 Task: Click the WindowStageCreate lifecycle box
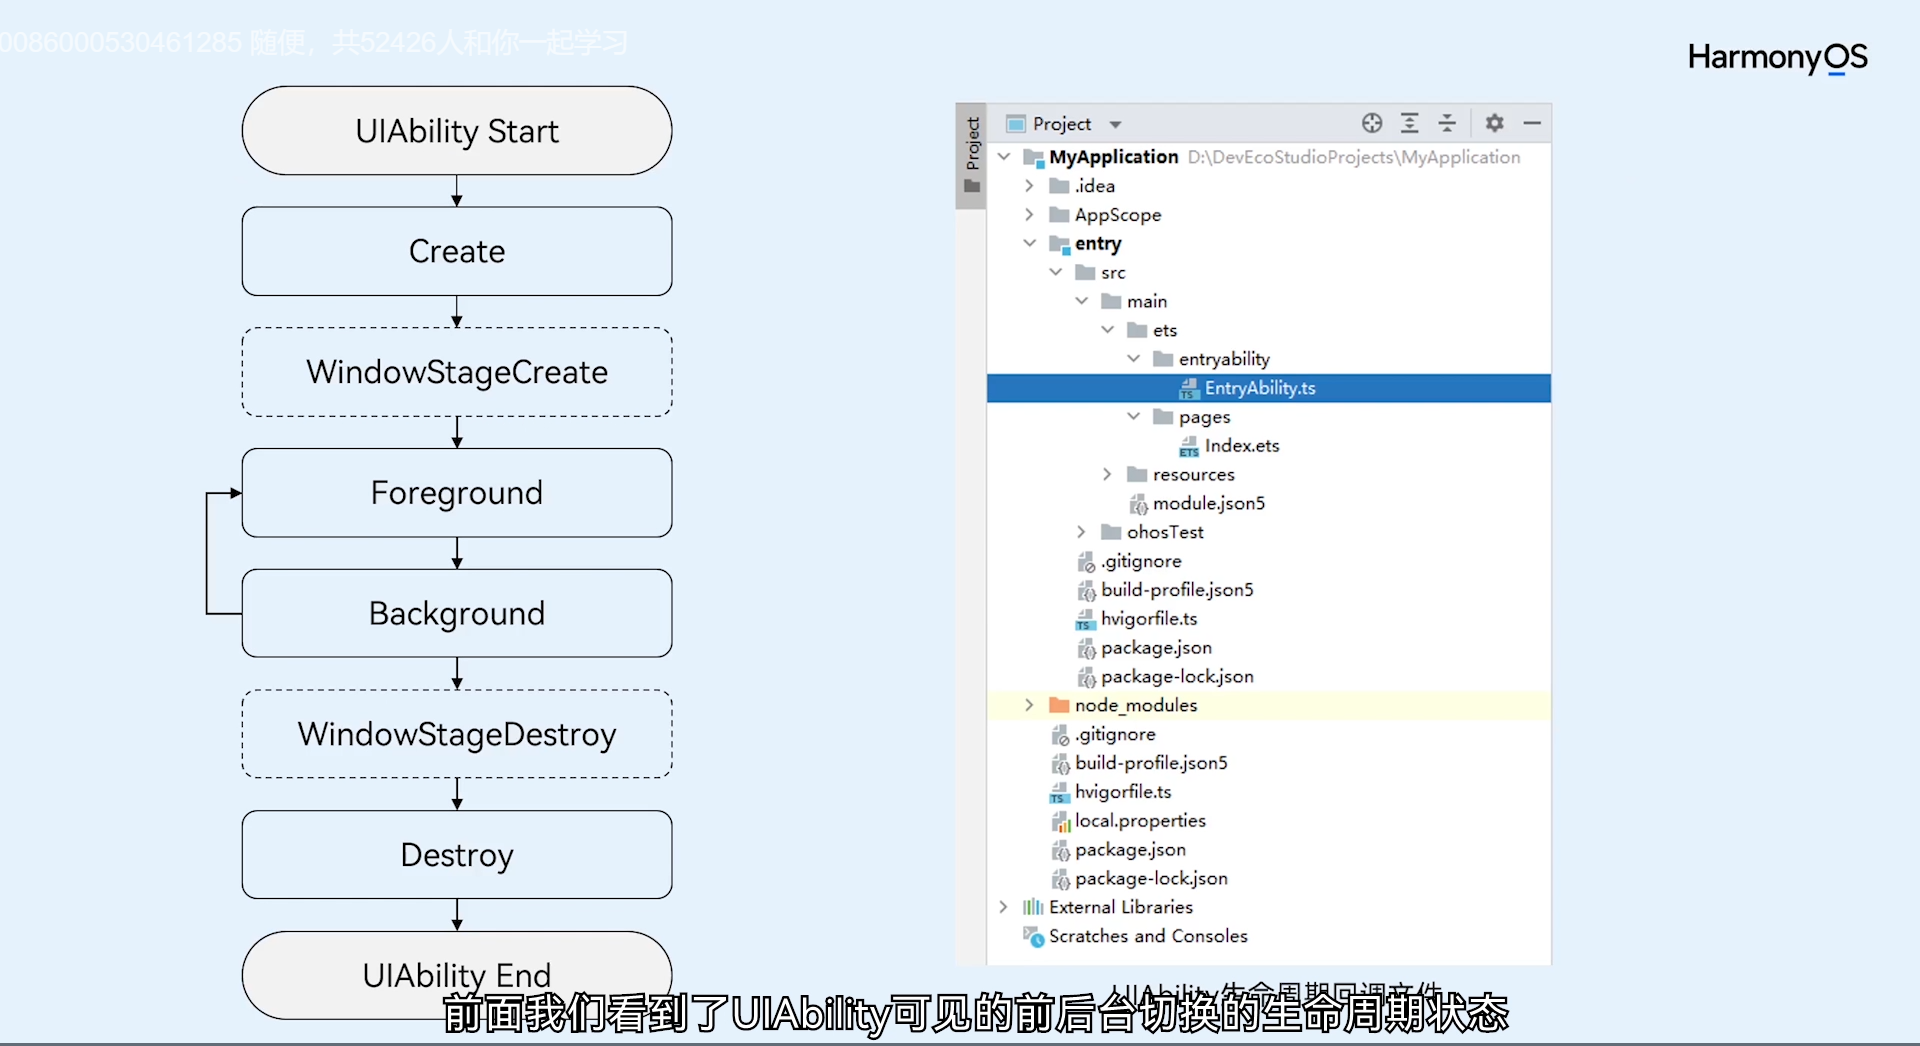point(457,372)
